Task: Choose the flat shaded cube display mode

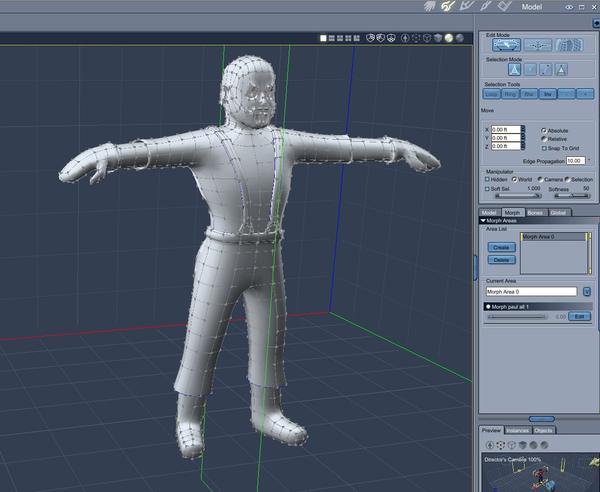Action: click(438, 38)
